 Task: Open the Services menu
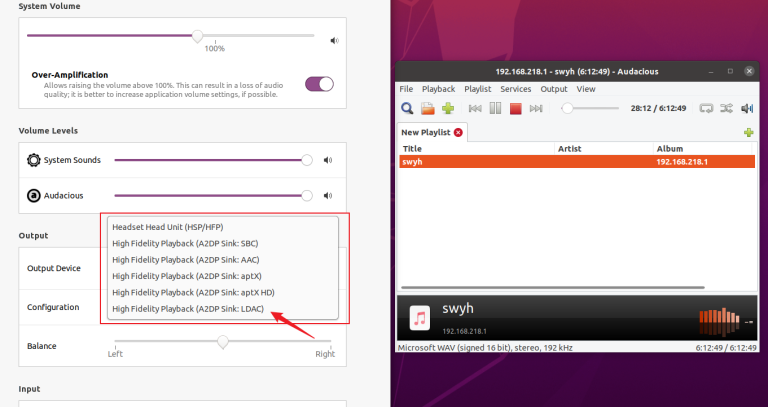coord(515,89)
